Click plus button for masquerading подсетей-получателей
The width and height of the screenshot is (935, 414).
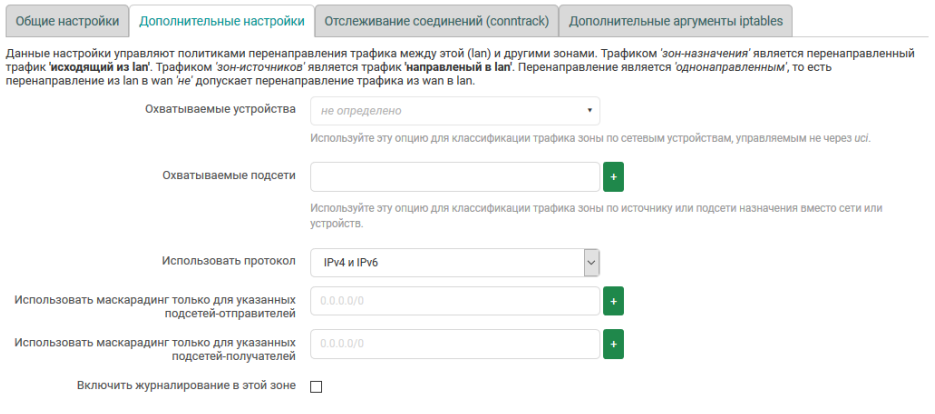(613, 344)
